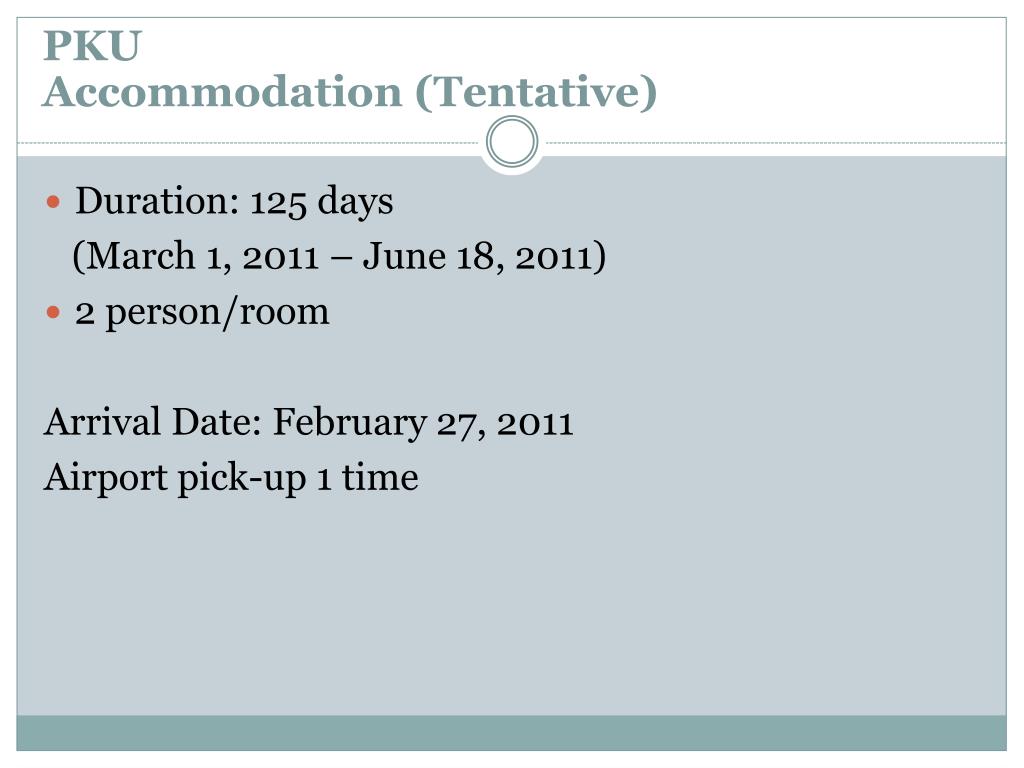Click the word February in the arrival date
The height and width of the screenshot is (768, 1024).
click(349, 423)
